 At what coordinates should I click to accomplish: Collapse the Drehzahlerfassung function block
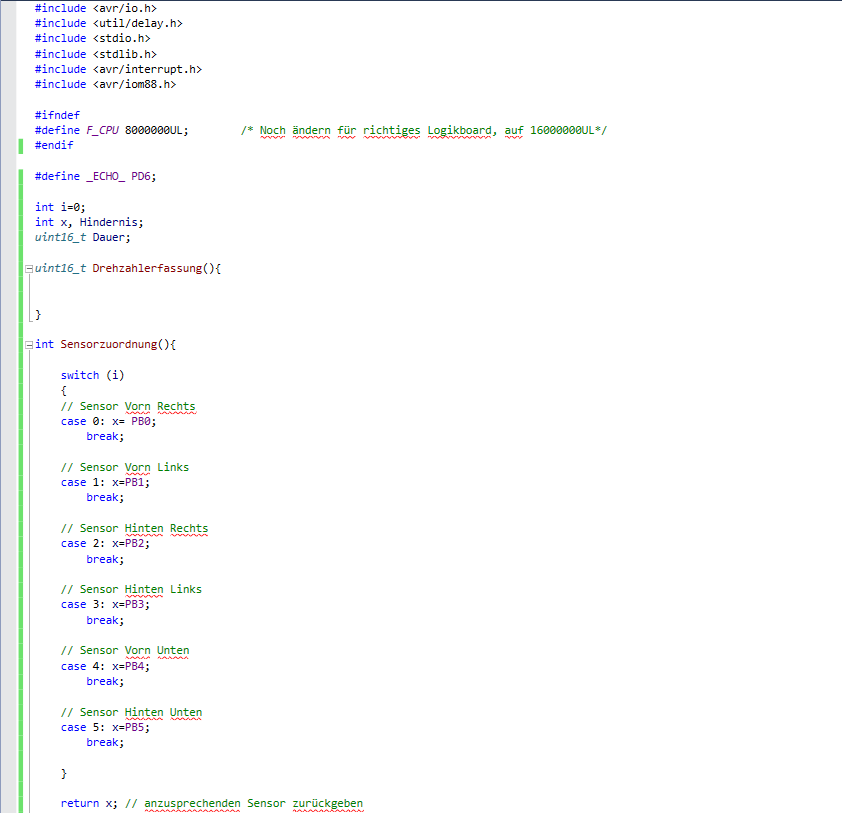pyautogui.click(x=29, y=268)
